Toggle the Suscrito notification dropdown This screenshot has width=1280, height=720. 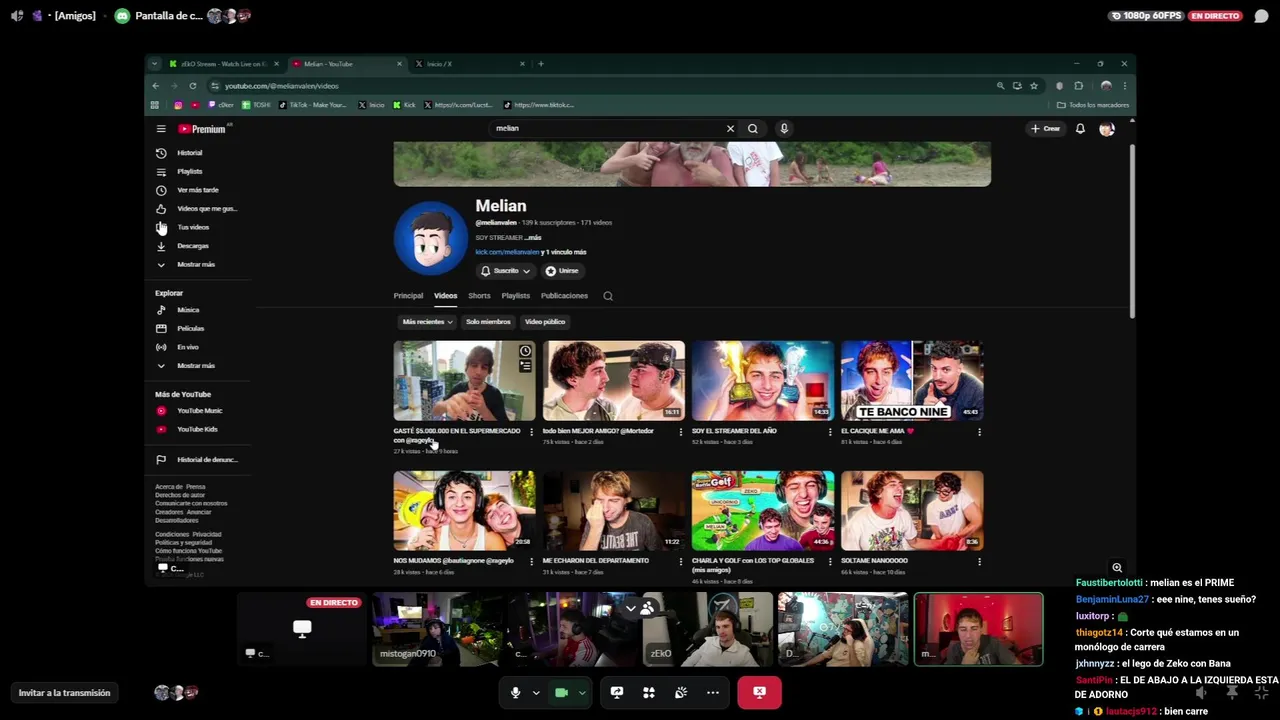click(506, 271)
